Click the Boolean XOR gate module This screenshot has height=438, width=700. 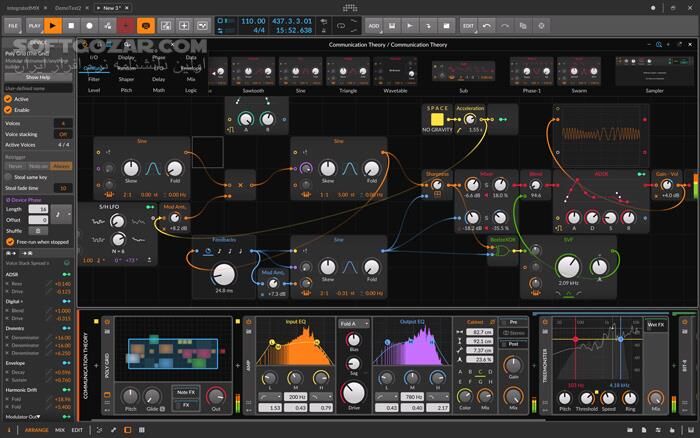[x=502, y=251]
